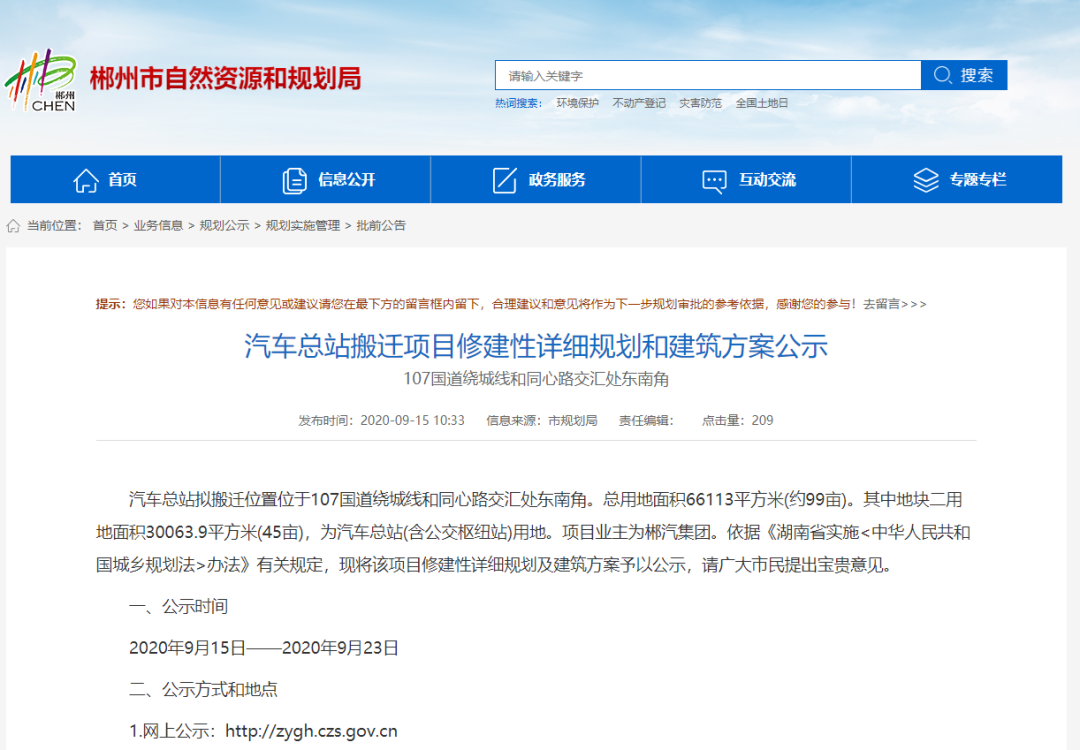Click the URL http://zygh.czs.gov.cn
The width and height of the screenshot is (1080, 750).
(311, 731)
